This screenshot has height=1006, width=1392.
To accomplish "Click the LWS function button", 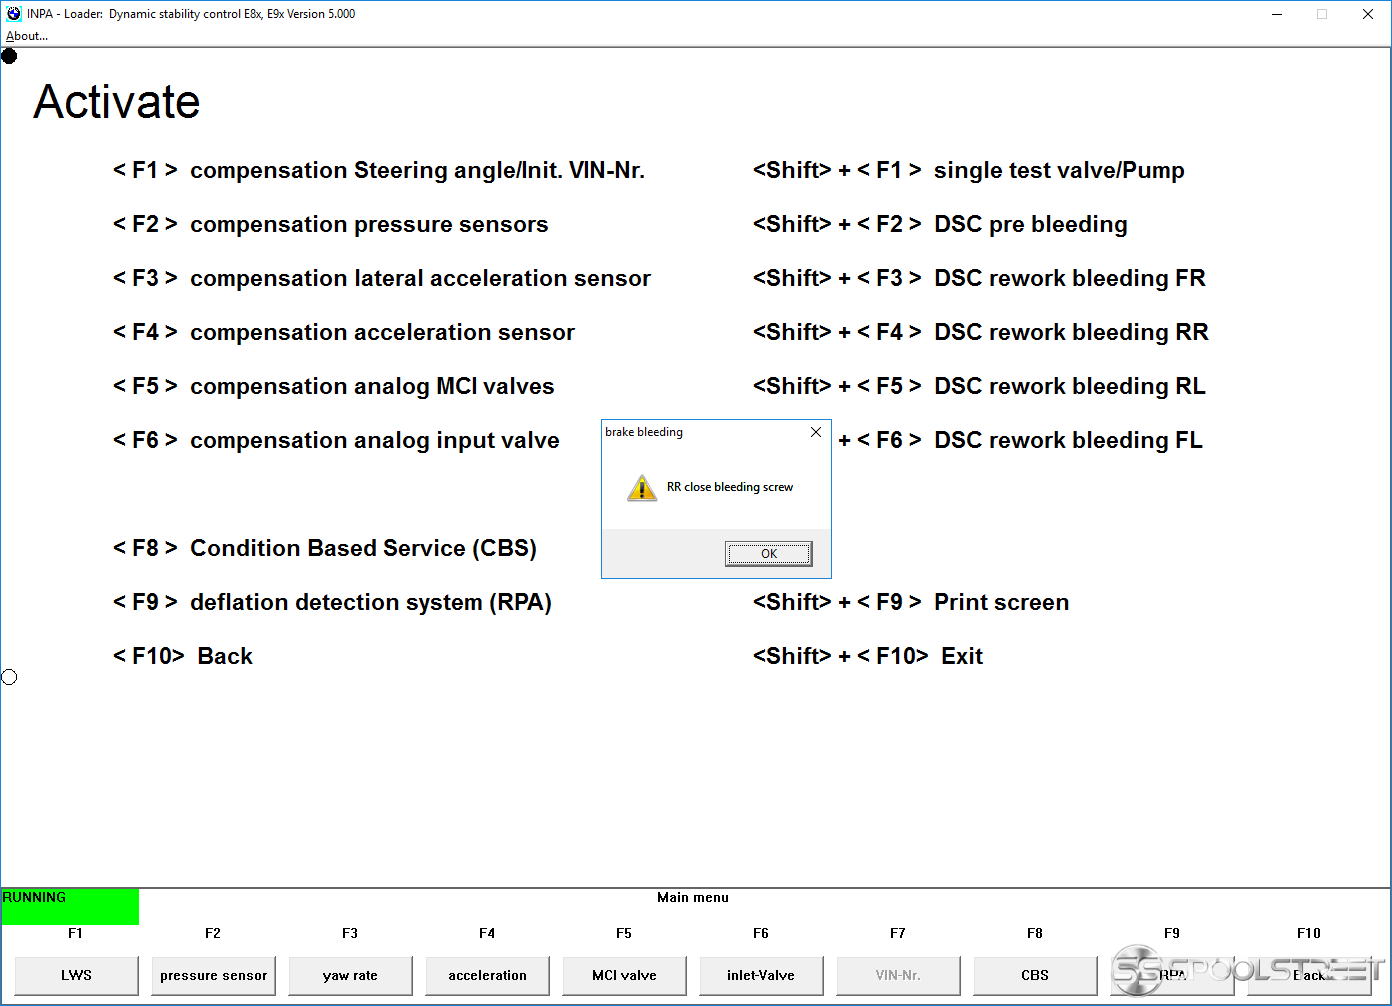I will click(76, 975).
